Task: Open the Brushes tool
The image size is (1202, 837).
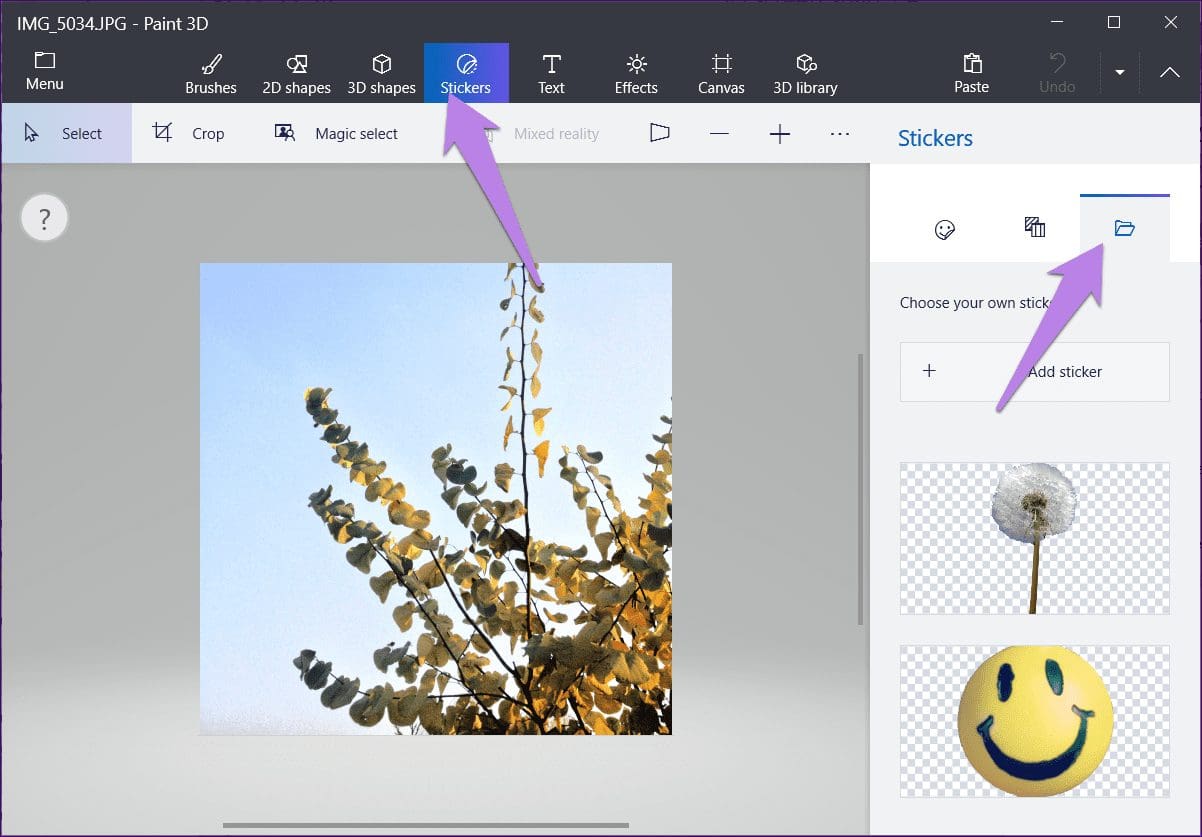Action: tap(211, 74)
